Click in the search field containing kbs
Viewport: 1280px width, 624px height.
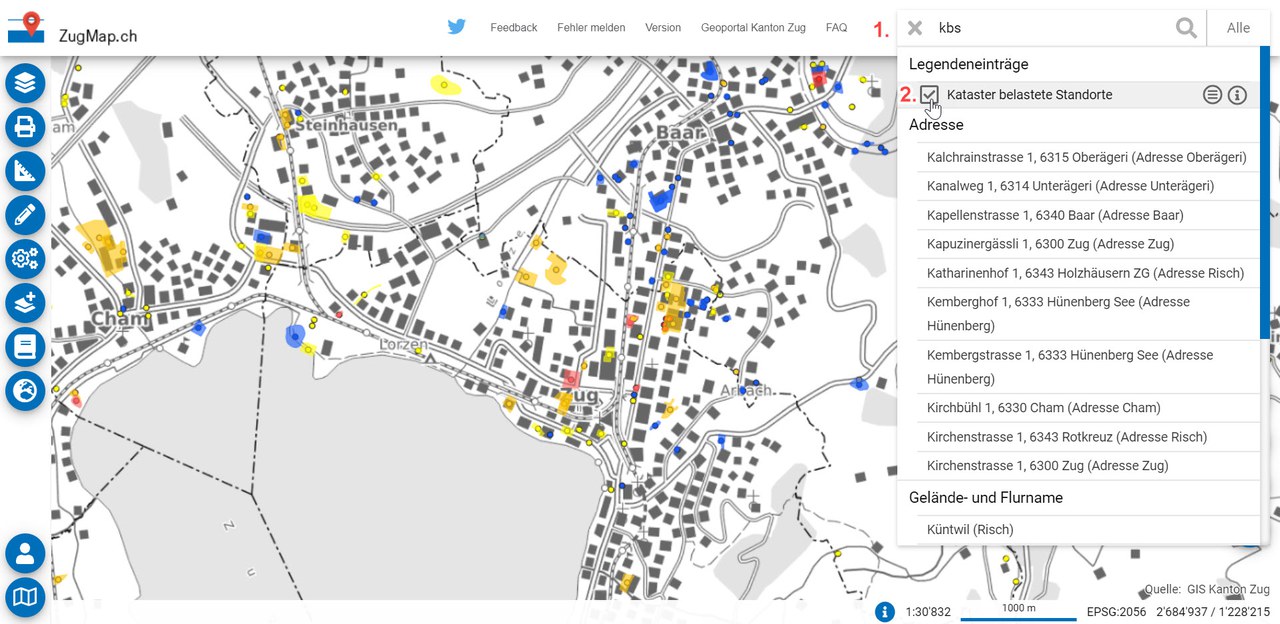tap(1050, 28)
